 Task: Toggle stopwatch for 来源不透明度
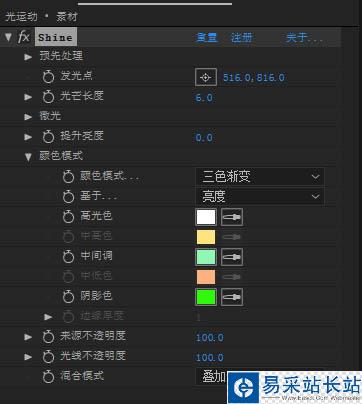pyautogui.click(x=48, y=337)
